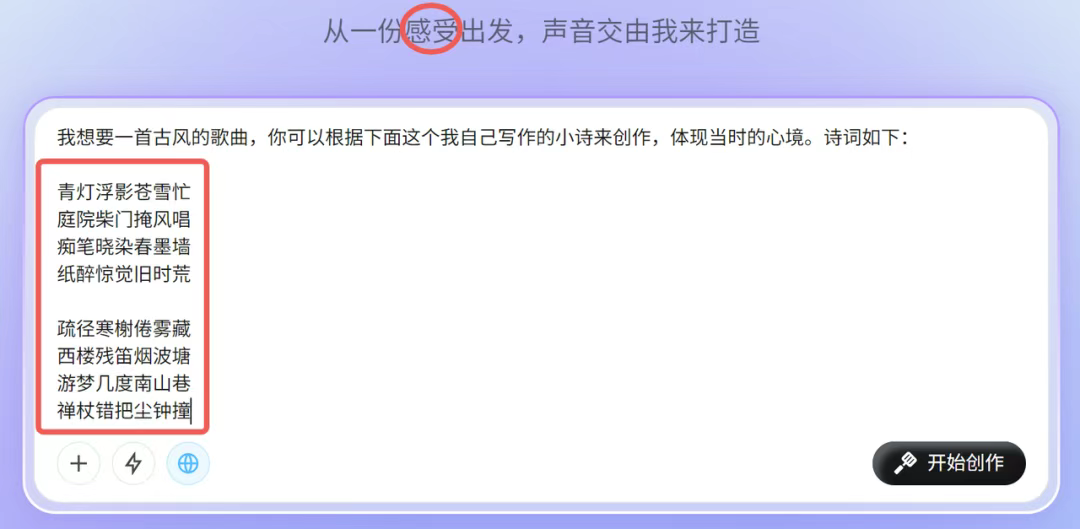Click the poem line 痴笔晓染春墨墙

[x=124, y=247]
